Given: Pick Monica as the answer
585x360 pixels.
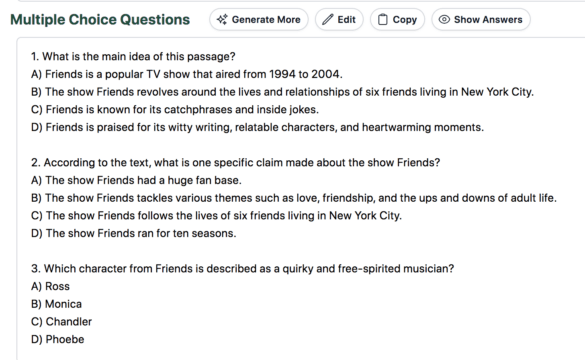Looking at the screenshot, I should point(56,304).
